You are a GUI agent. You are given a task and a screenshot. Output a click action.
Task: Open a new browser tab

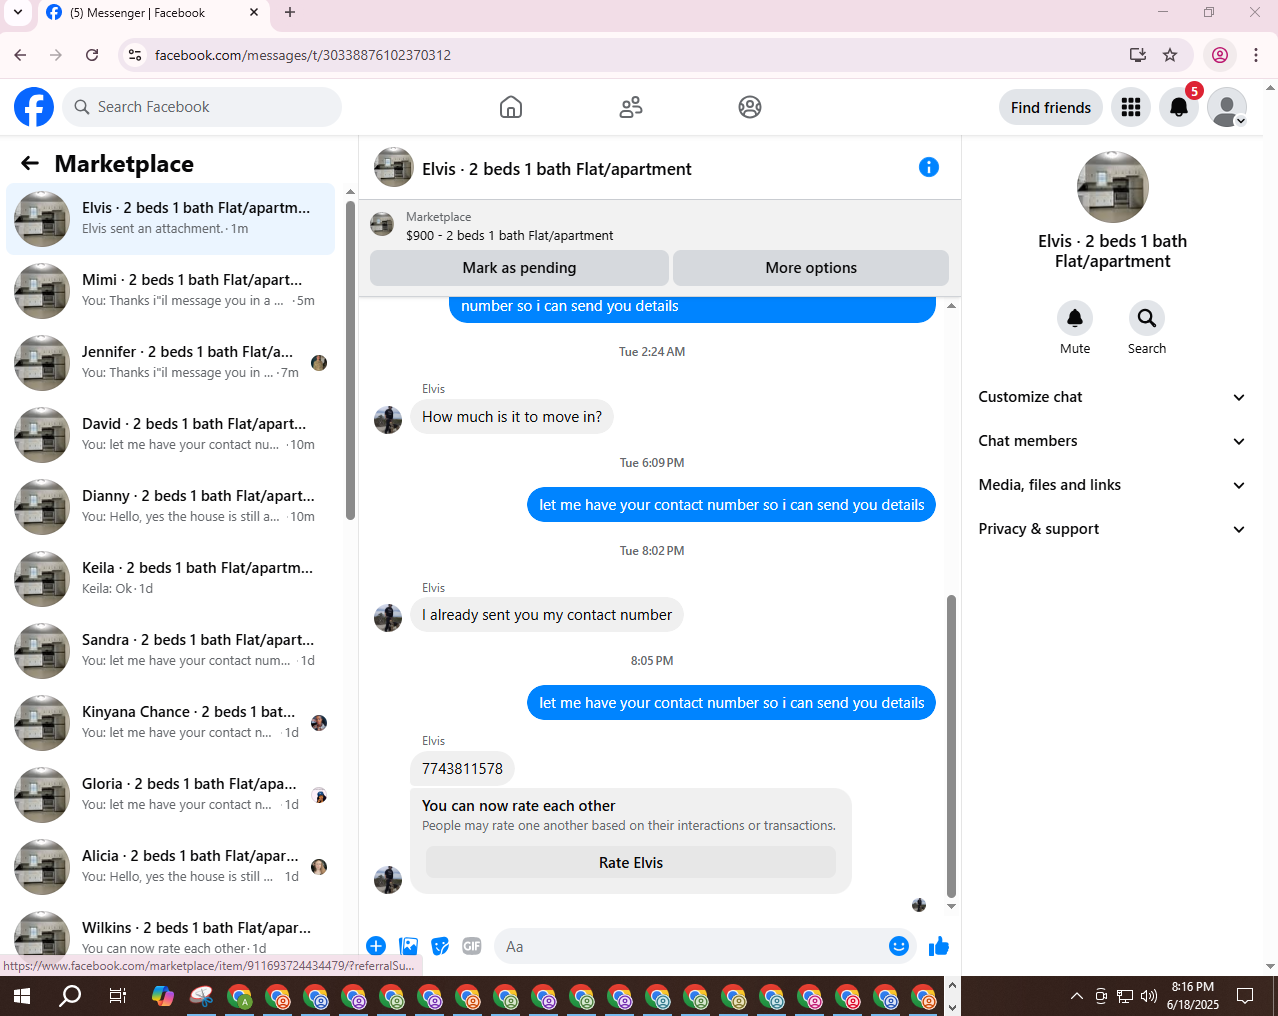(x=290, y=13)
